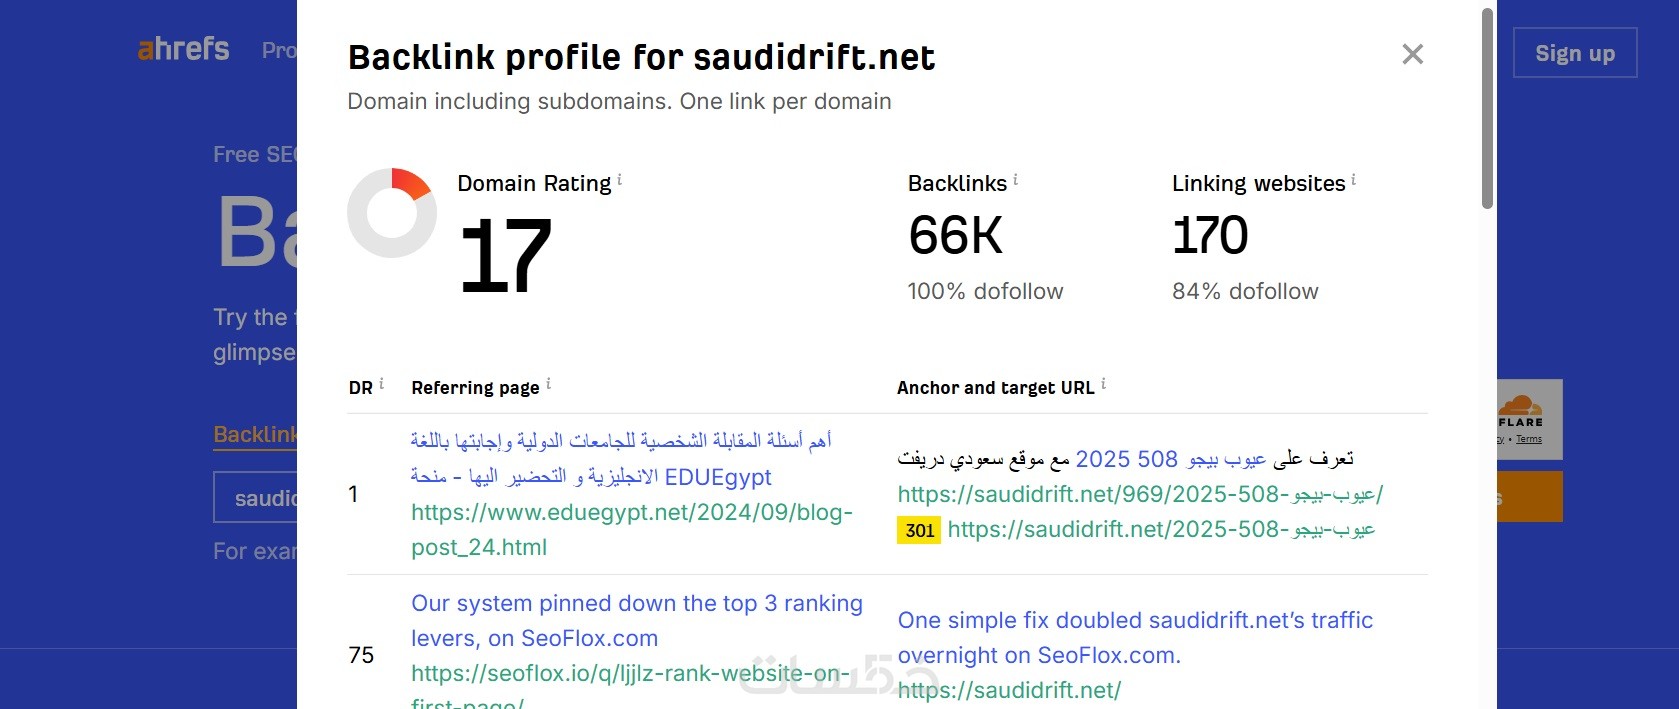Select the Backlink tab behind the popup

pyautogui.click(x=255, y=434)
